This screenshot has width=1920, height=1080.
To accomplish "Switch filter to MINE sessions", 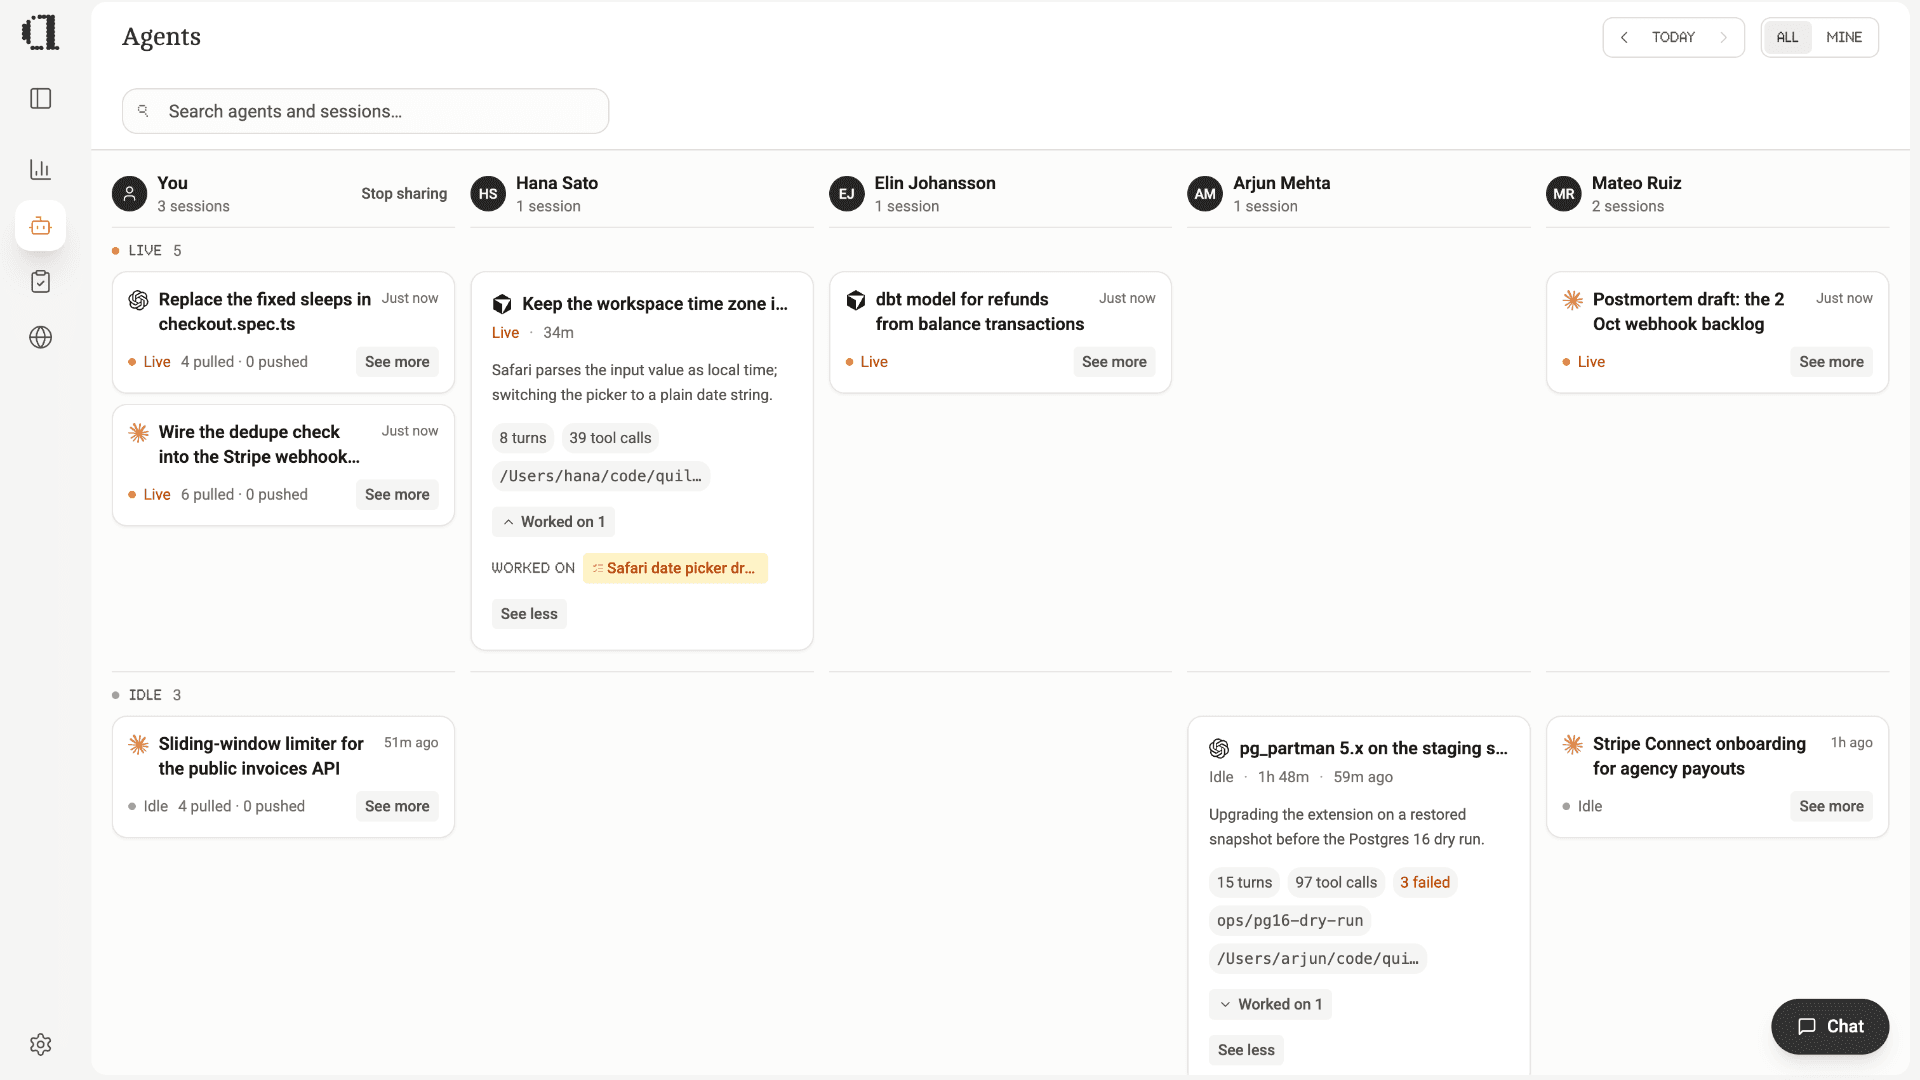I will click(1844, 37).
